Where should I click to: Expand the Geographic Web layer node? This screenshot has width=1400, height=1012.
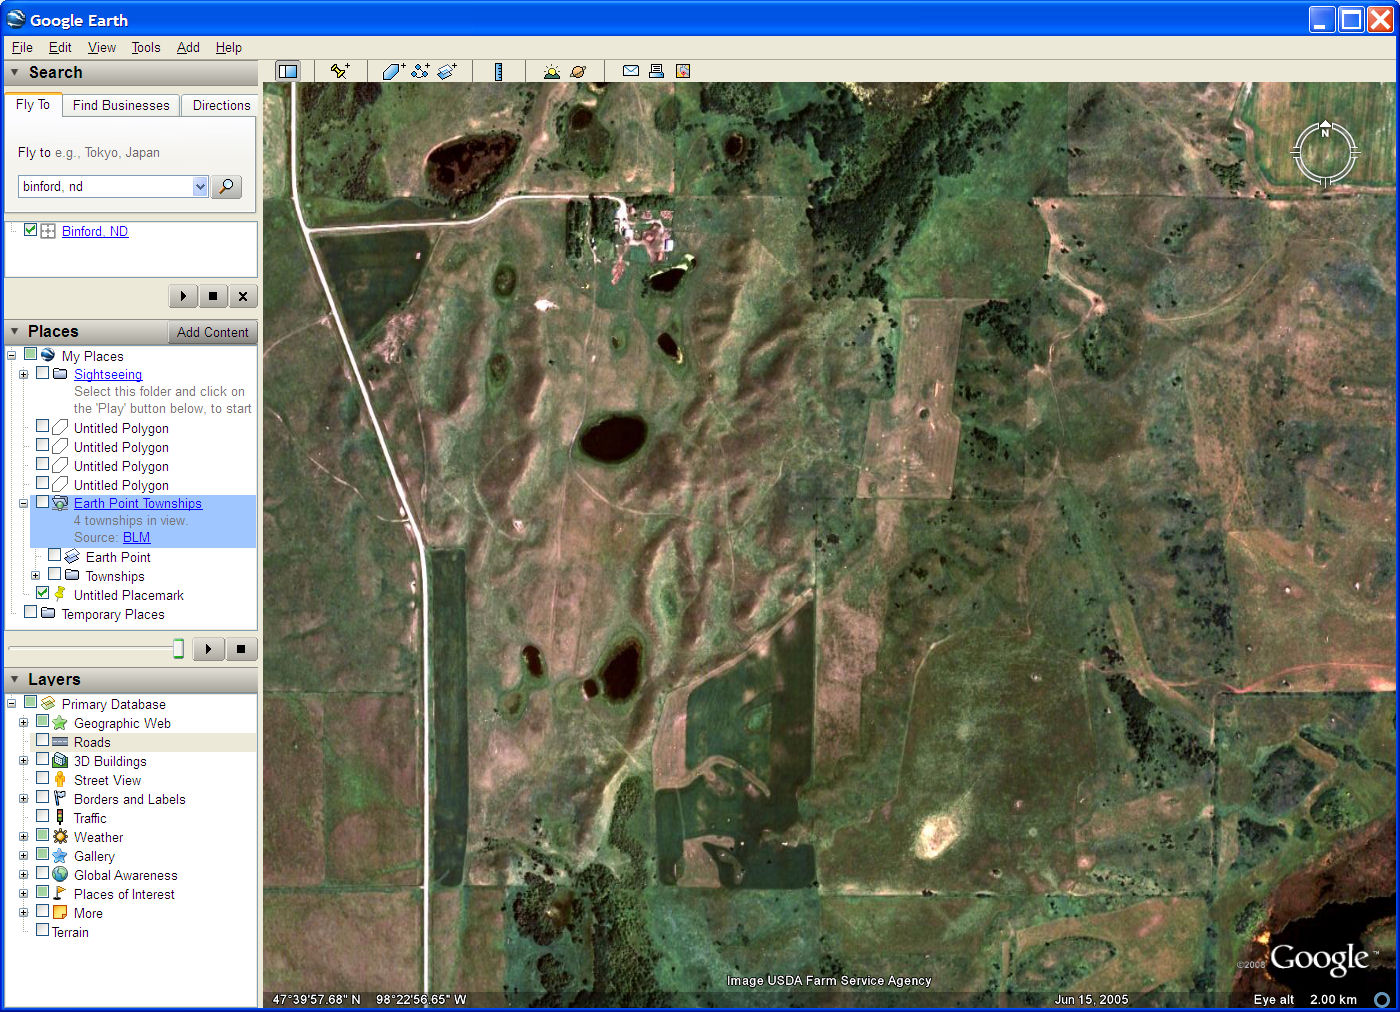[23, 722]
